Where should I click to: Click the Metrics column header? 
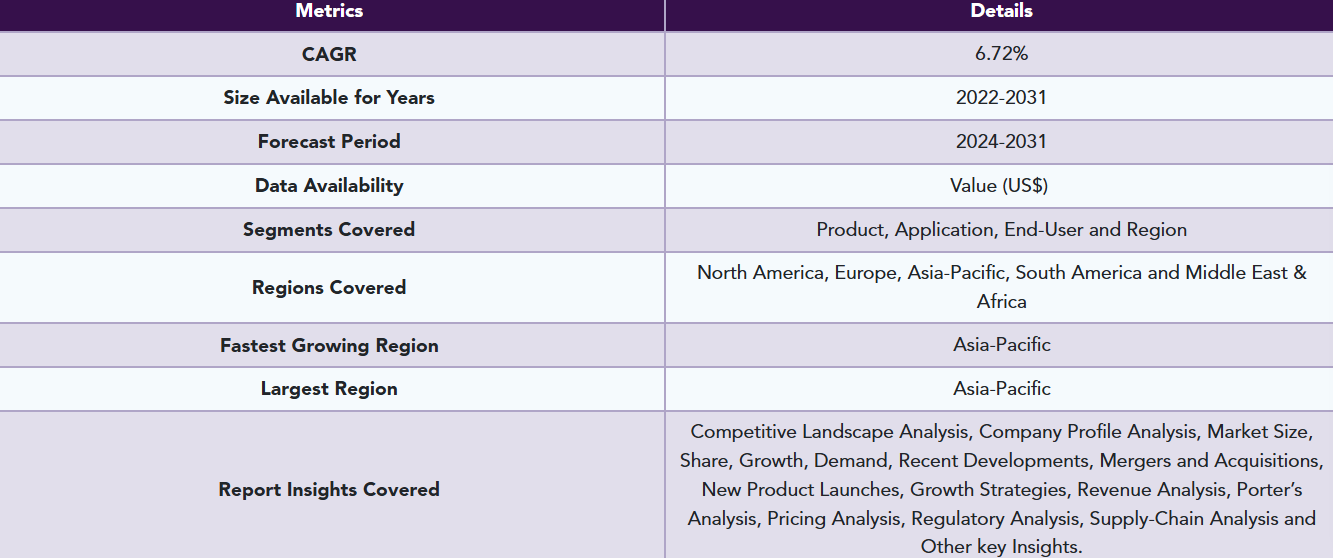tap(329, 12)
